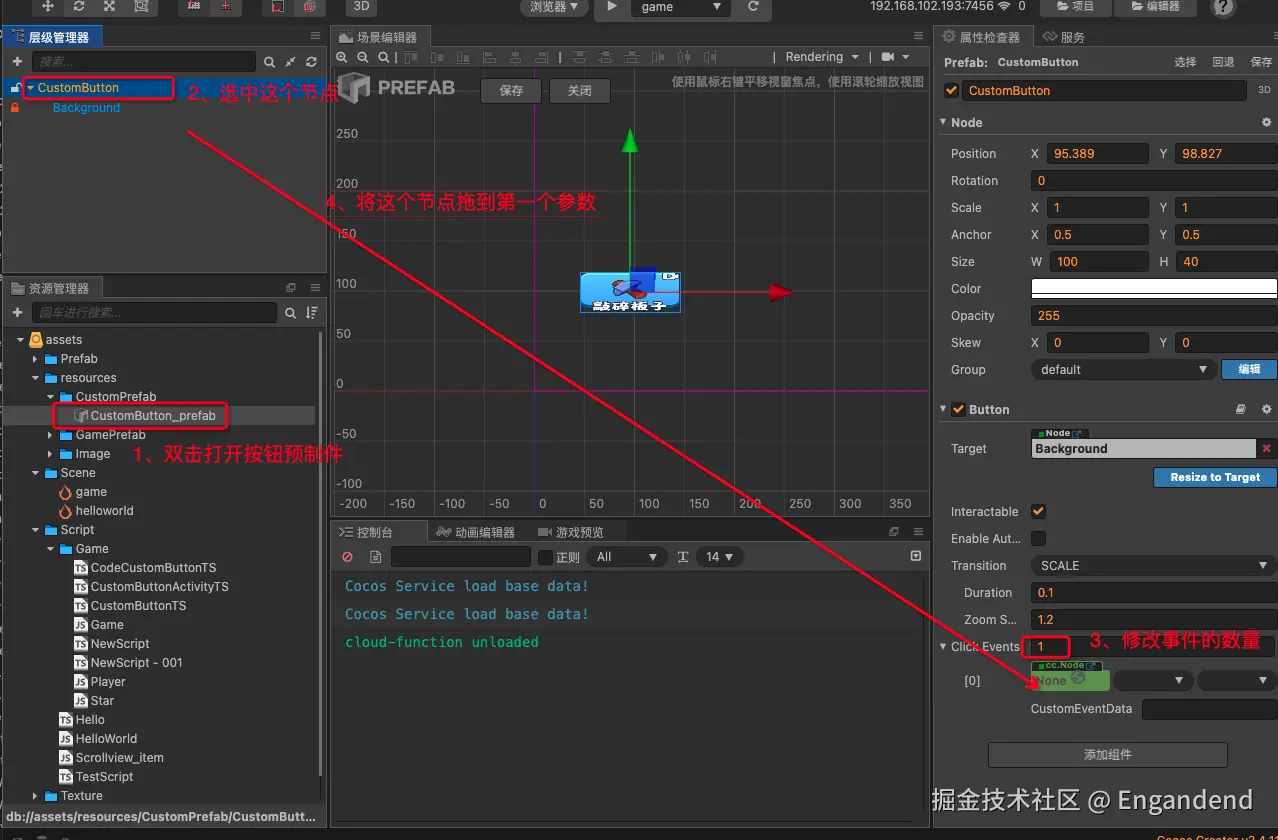Toggle the Button component enabled checkbox
This screenshot has width=1278, height=840.
[958, 409]
